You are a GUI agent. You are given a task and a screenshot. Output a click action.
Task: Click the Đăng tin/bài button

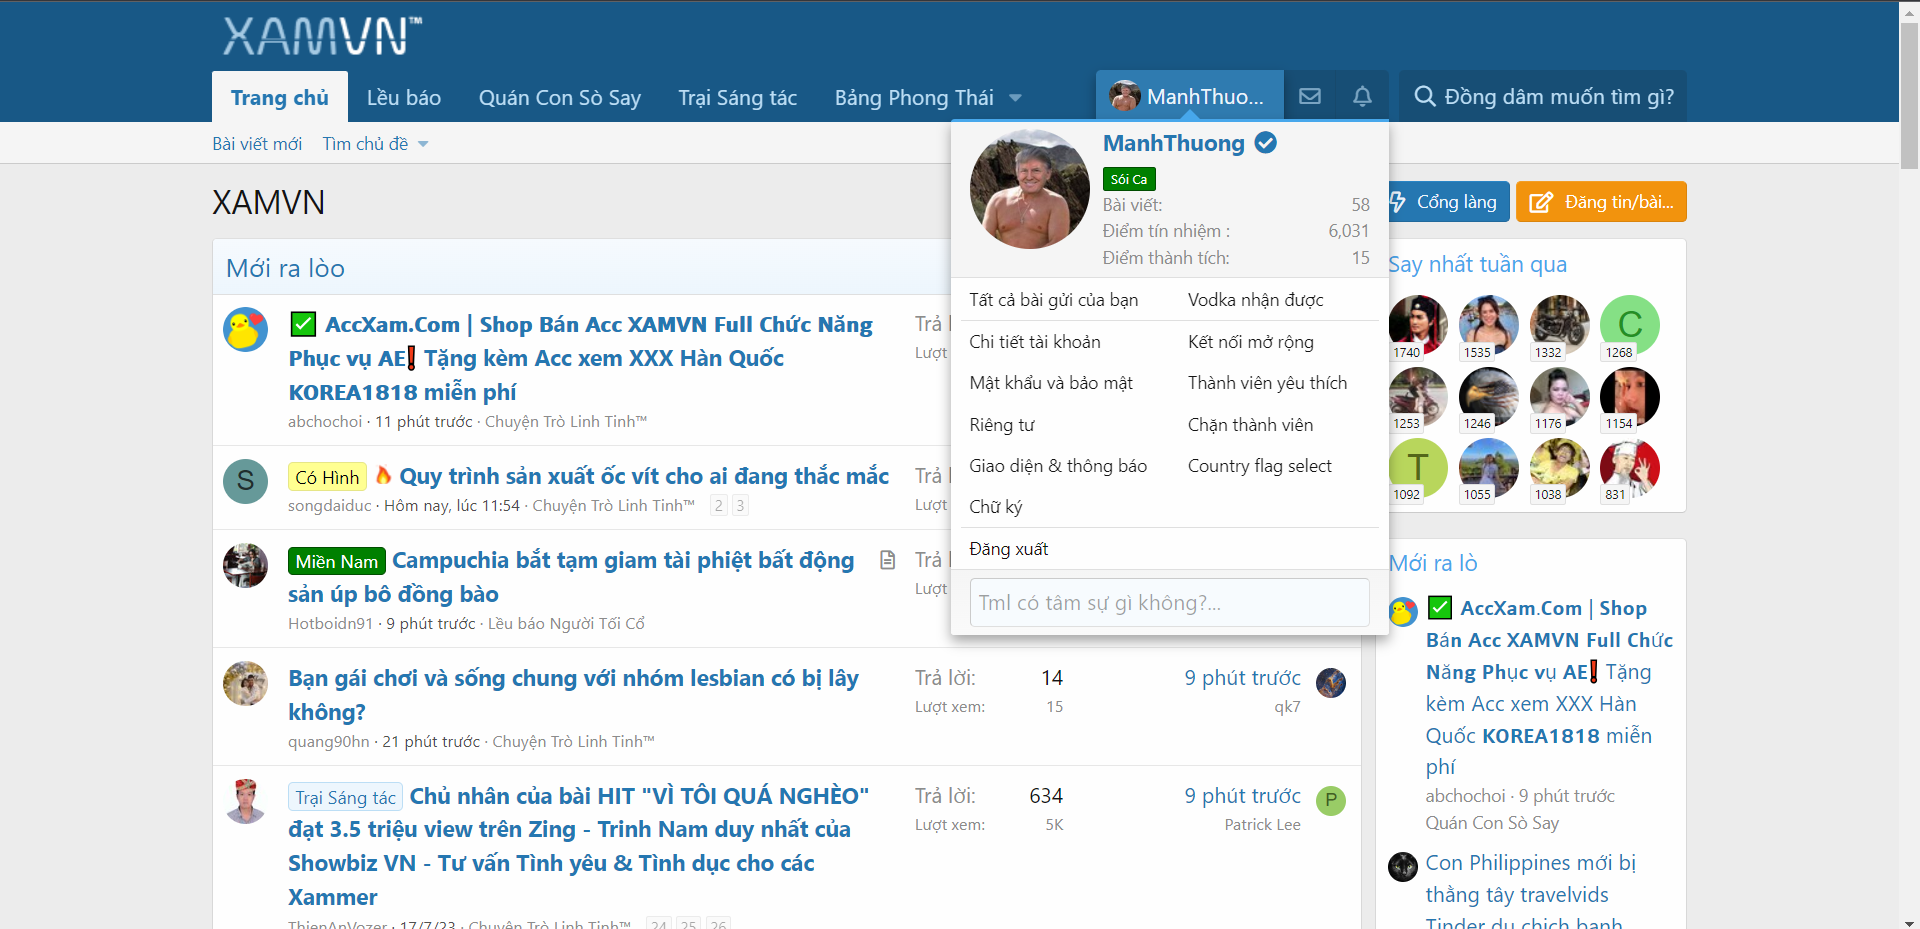1600,202
